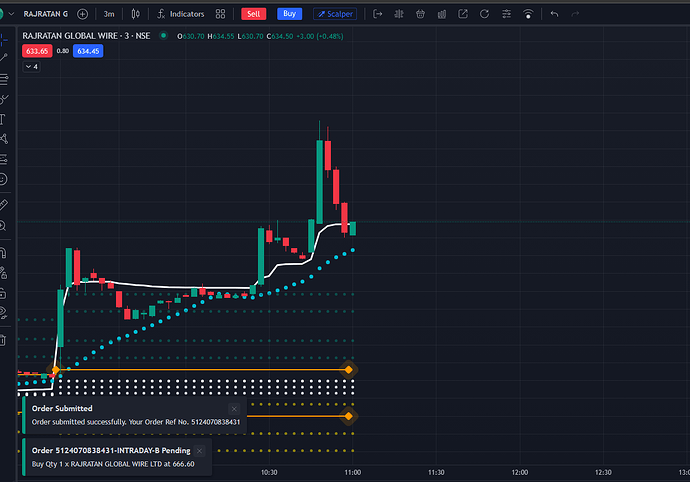Open the bar chart analytics icon

[442, 14]
